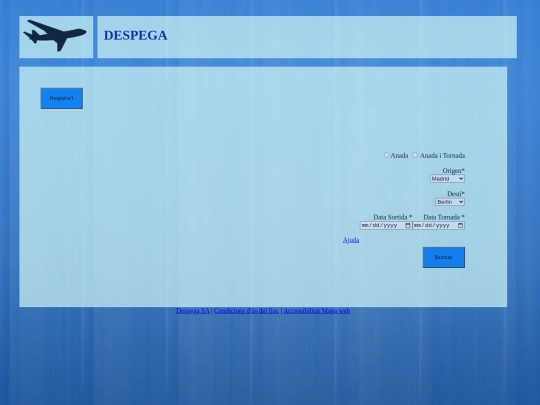Click the Buscar search button
This screenshot has width=540, height=405.
tap(444, 257)
